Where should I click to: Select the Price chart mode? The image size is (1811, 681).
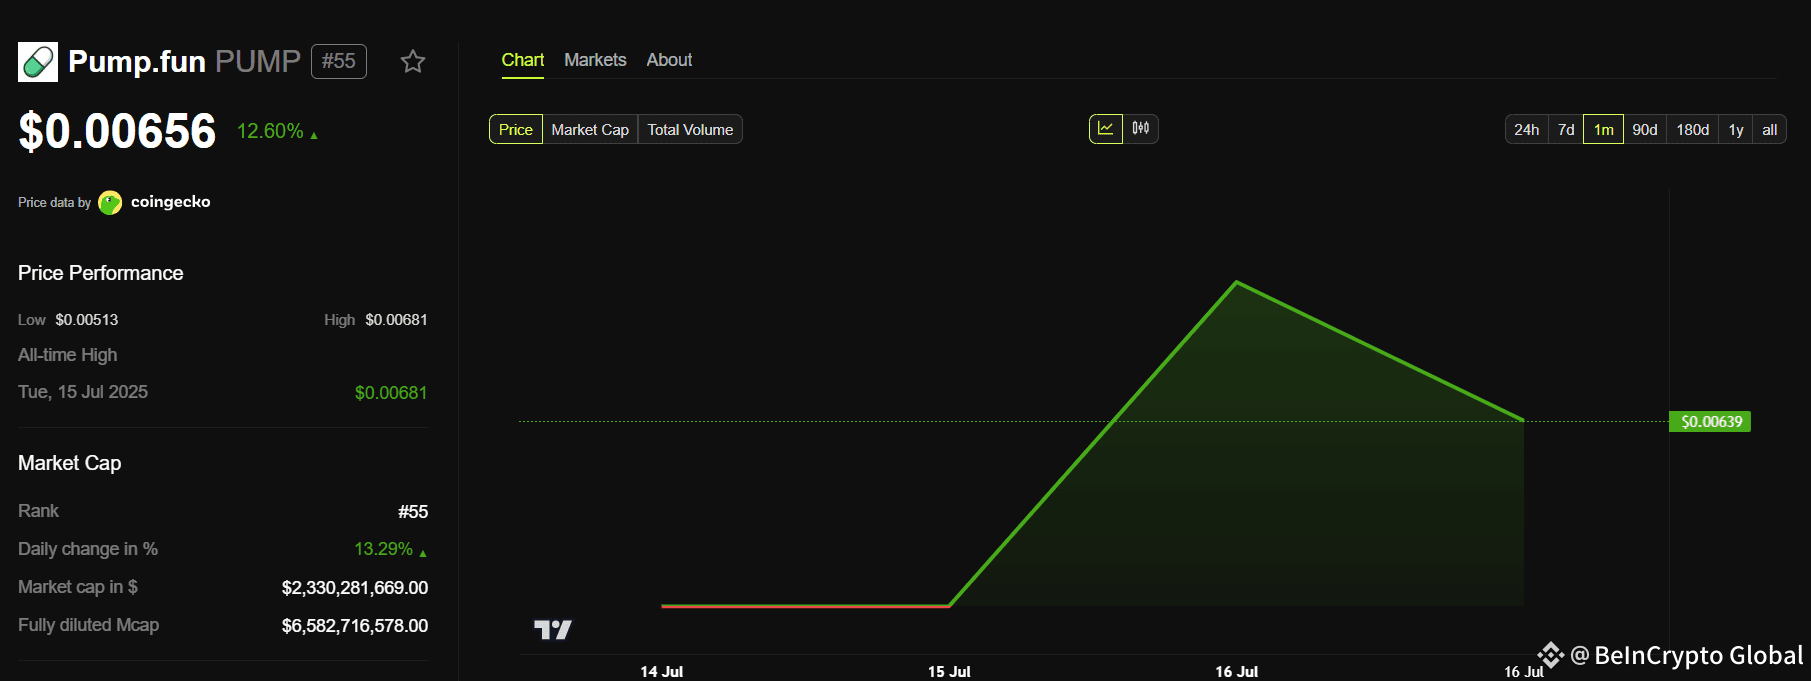tap(516, 129)
